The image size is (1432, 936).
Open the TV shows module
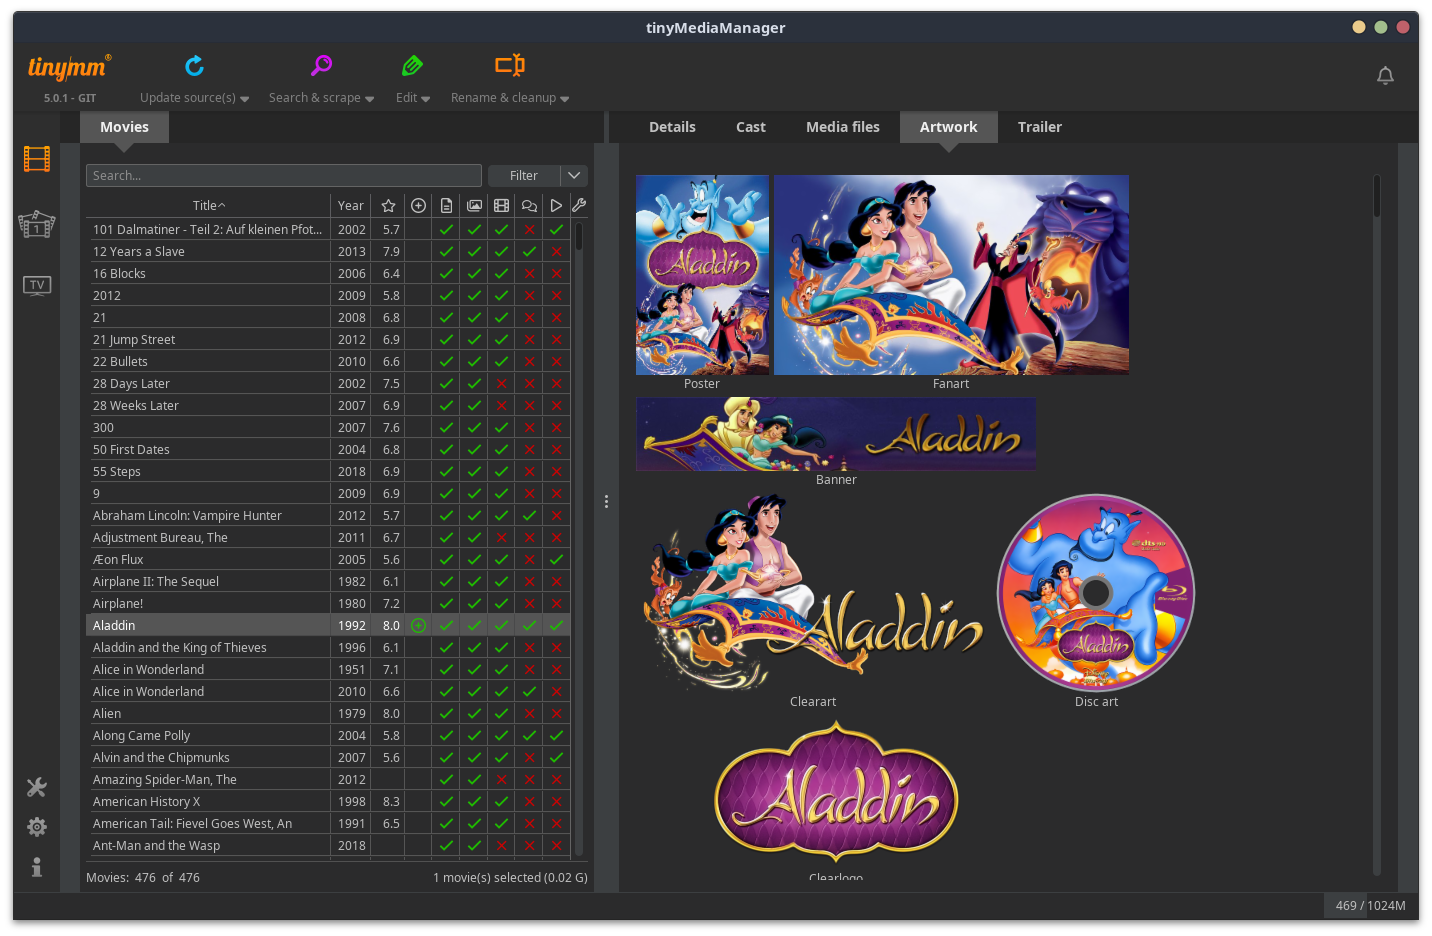tap(37, 286)
